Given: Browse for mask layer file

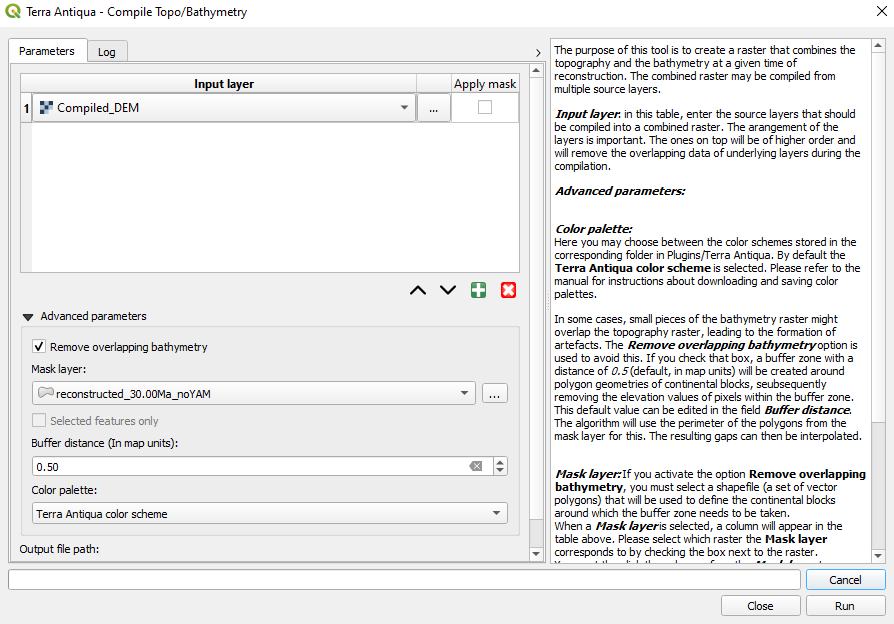Looking at the screenshot, I should coord(495,394).
